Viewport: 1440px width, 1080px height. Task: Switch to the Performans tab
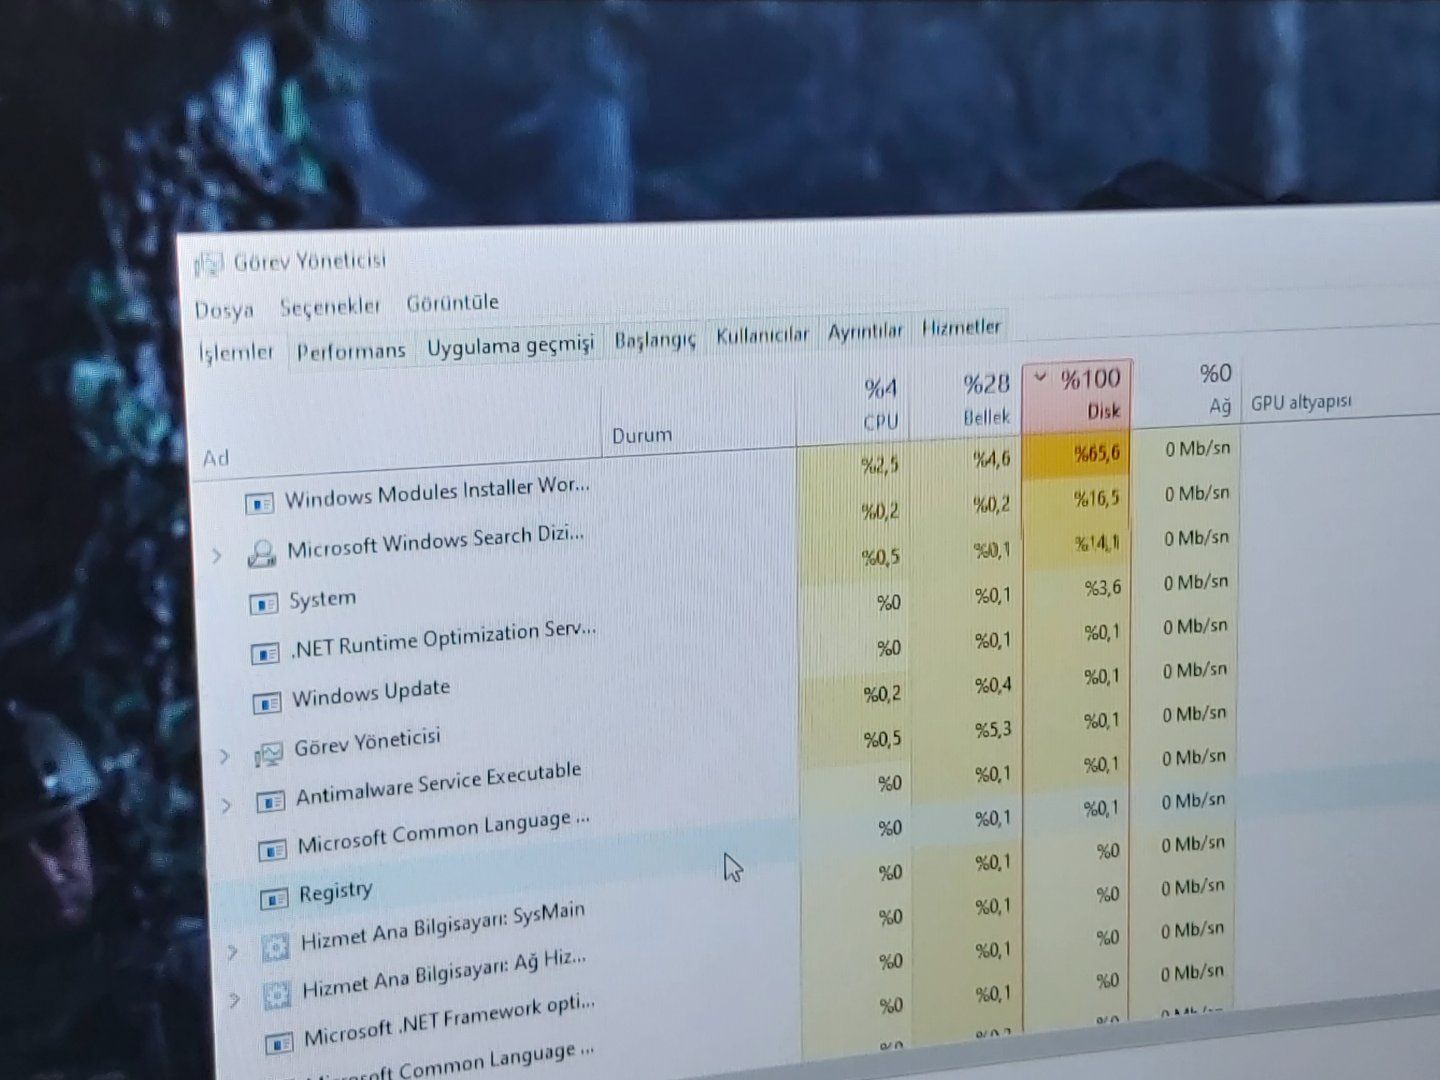point(351,349)
